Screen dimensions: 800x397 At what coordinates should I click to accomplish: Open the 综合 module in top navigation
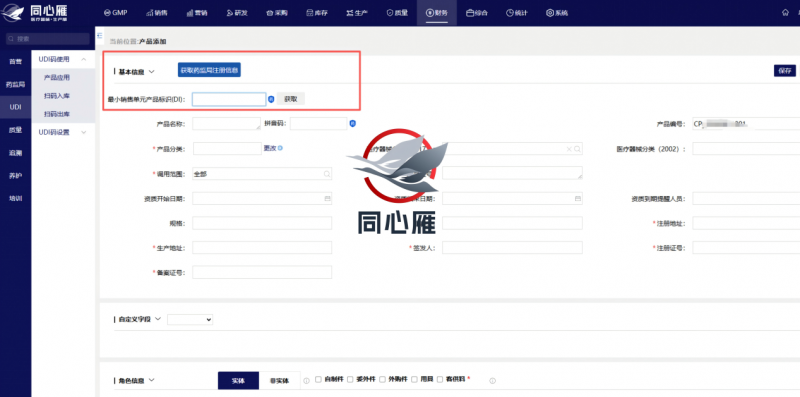(477, 13)
